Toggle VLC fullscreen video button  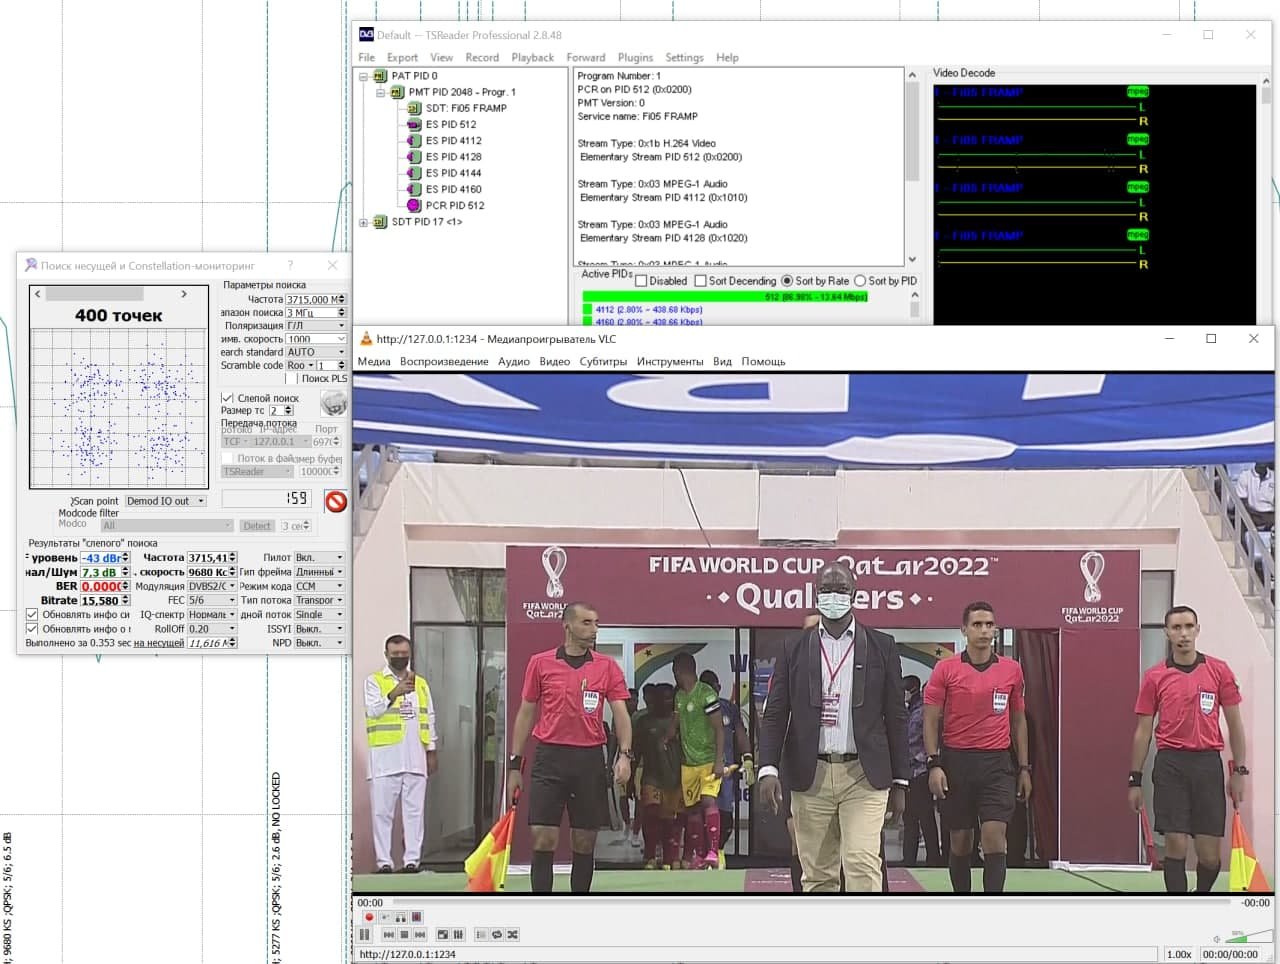point(443,934)
